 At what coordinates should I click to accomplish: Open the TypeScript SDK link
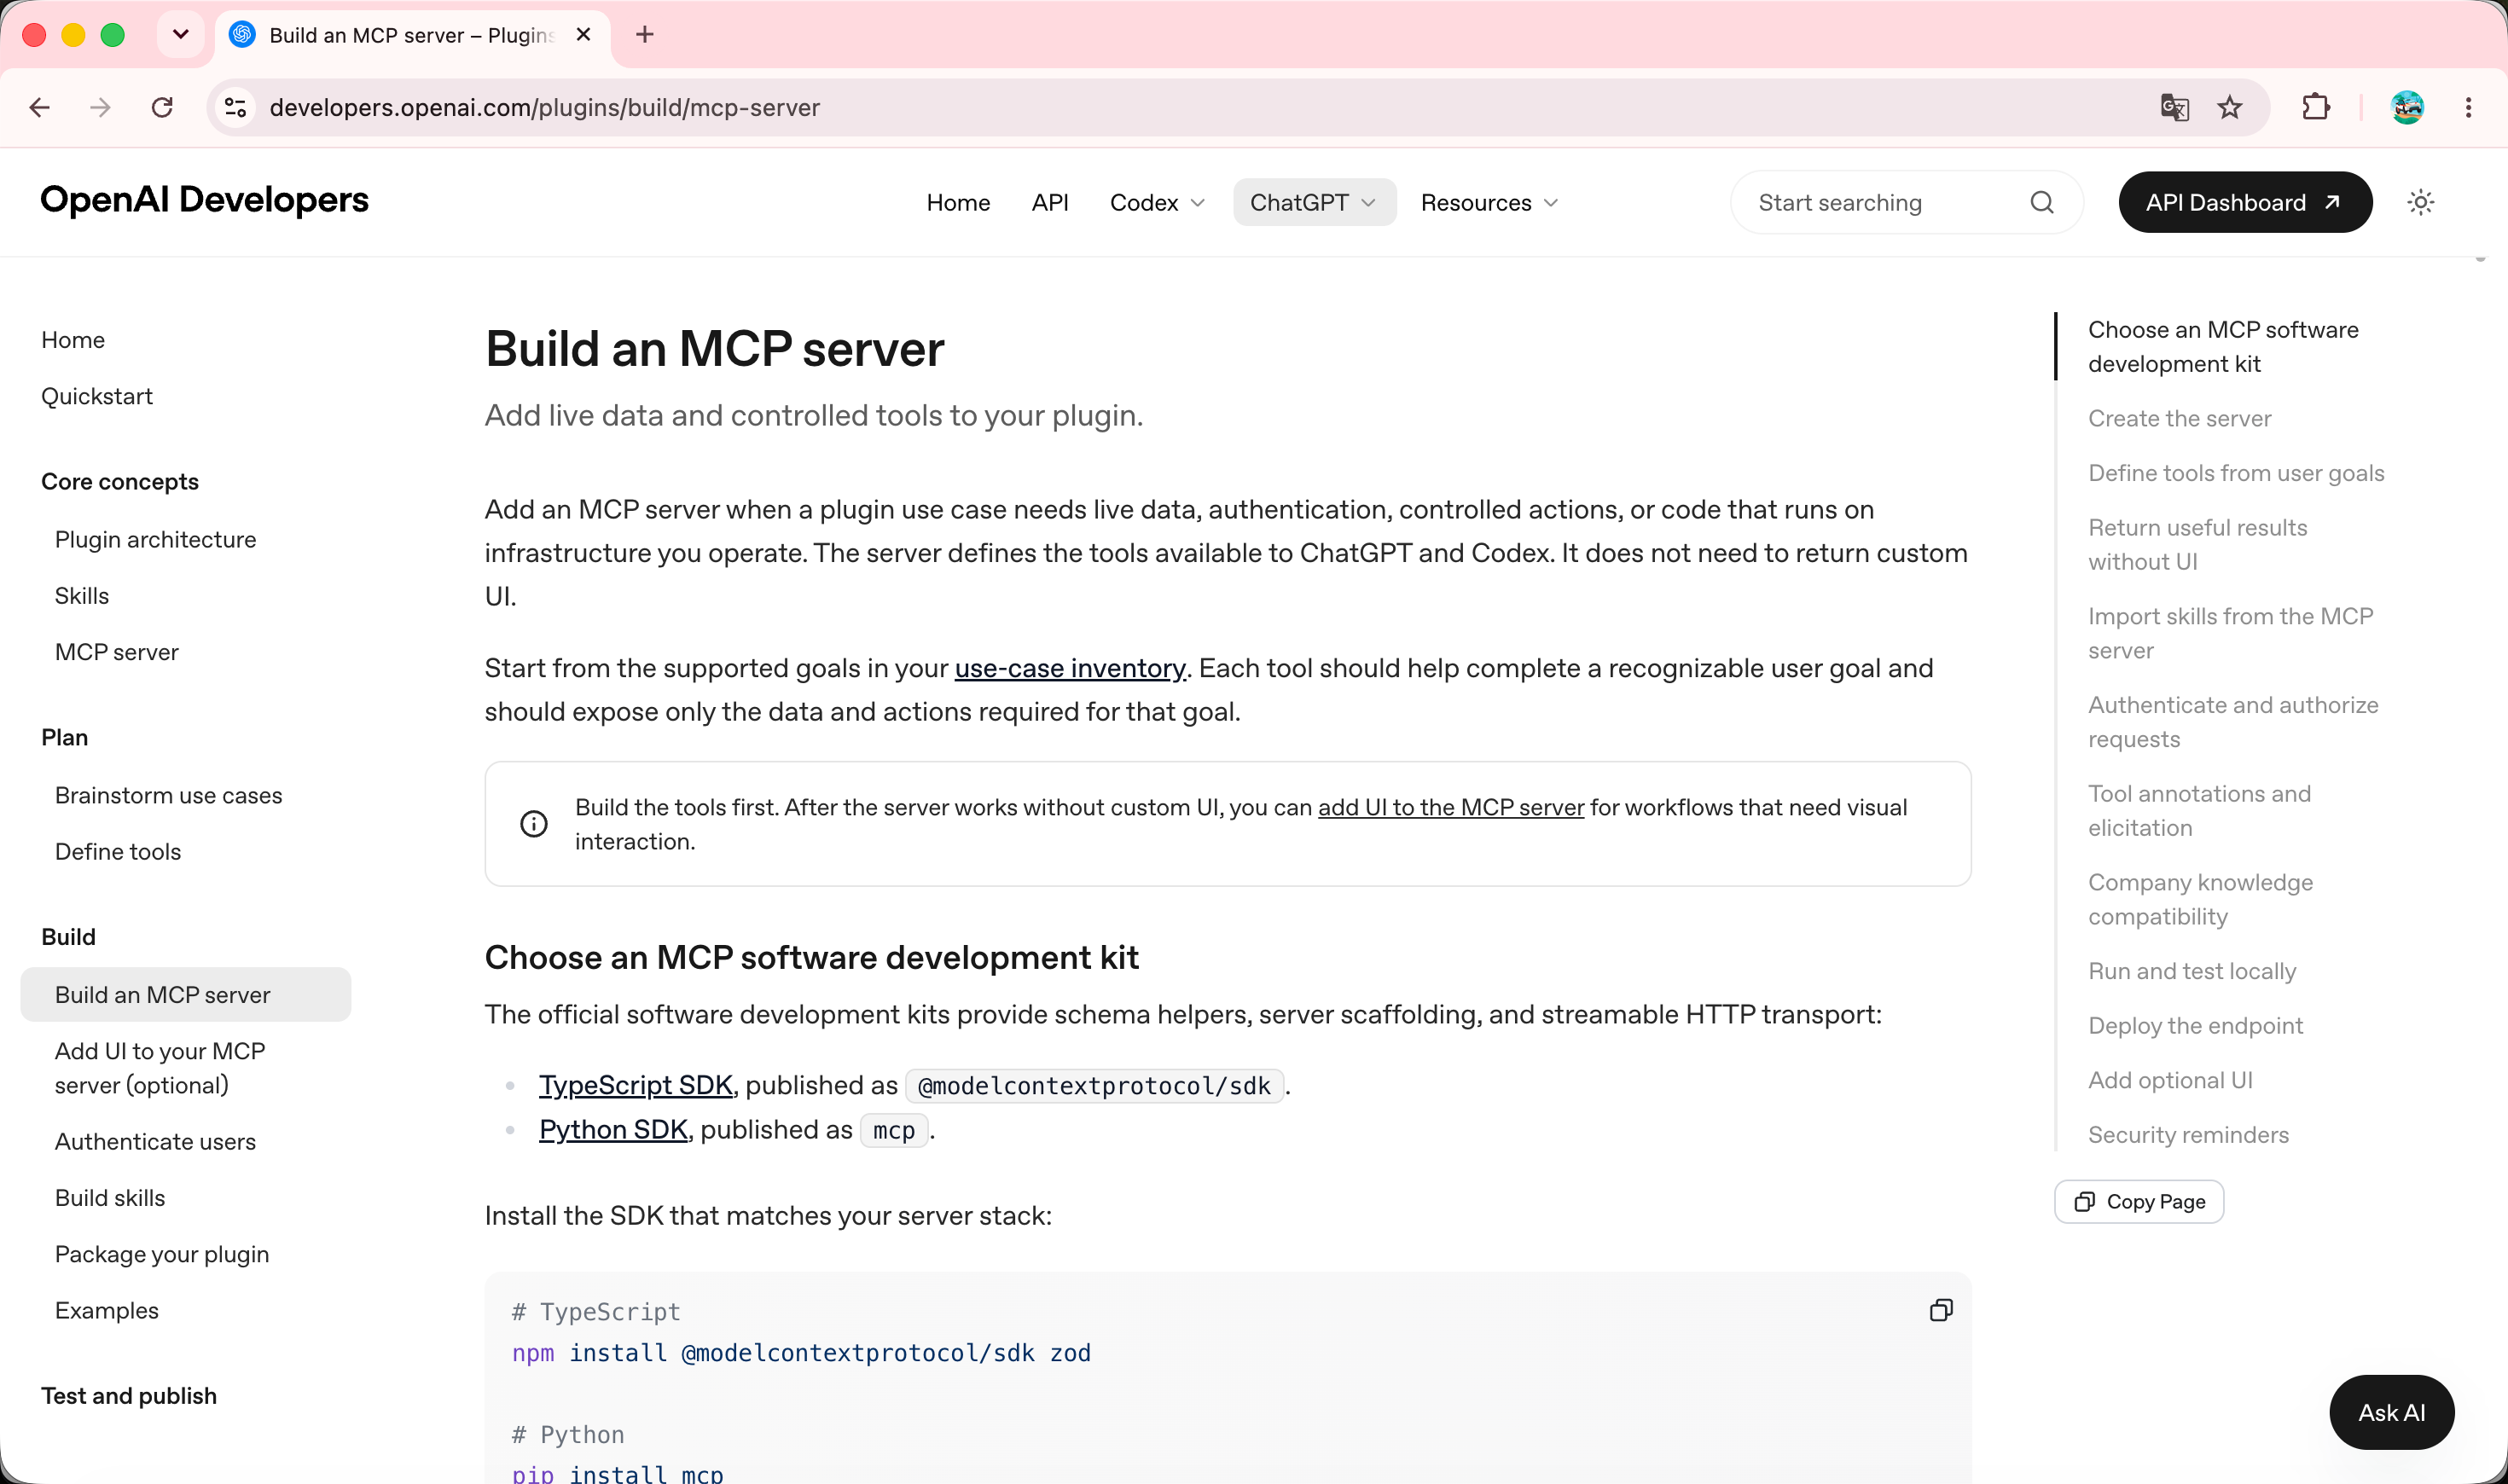(x=636, y=1085)
